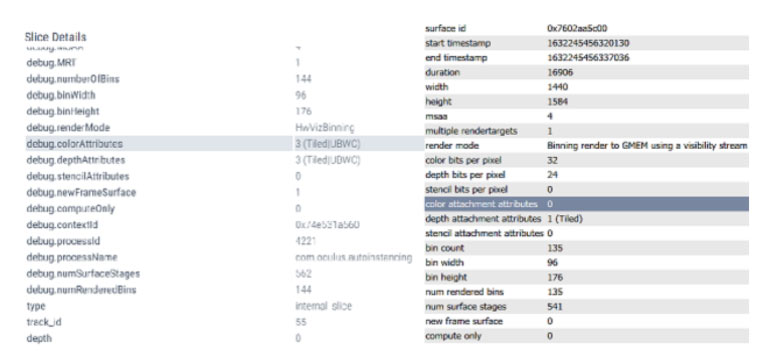Select the compute only row
773x360 pixels.
pyautogui.click(x=586, y=336)
